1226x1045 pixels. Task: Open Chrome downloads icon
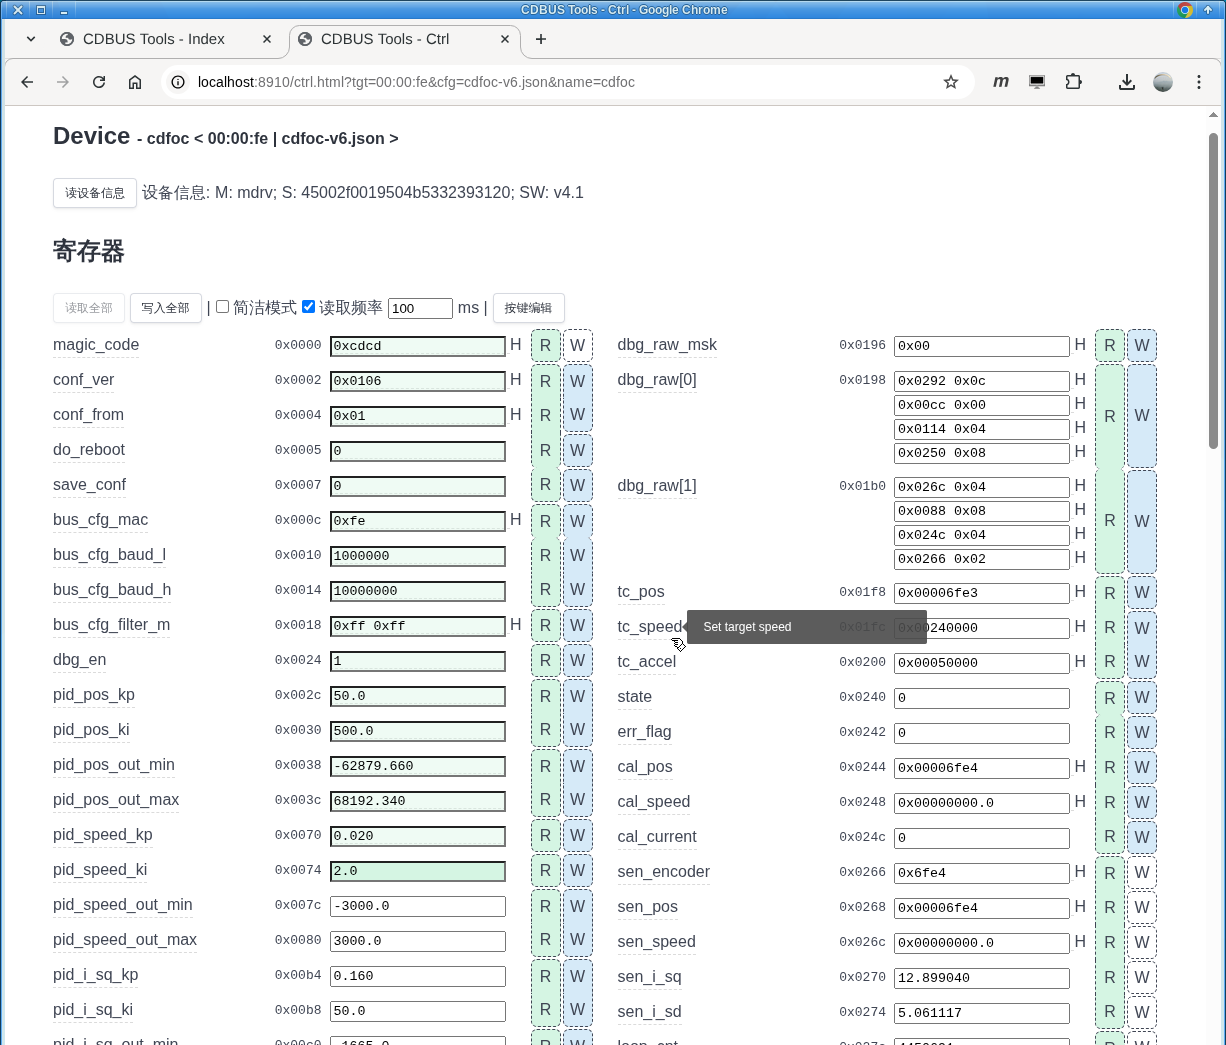(1126, 82)
